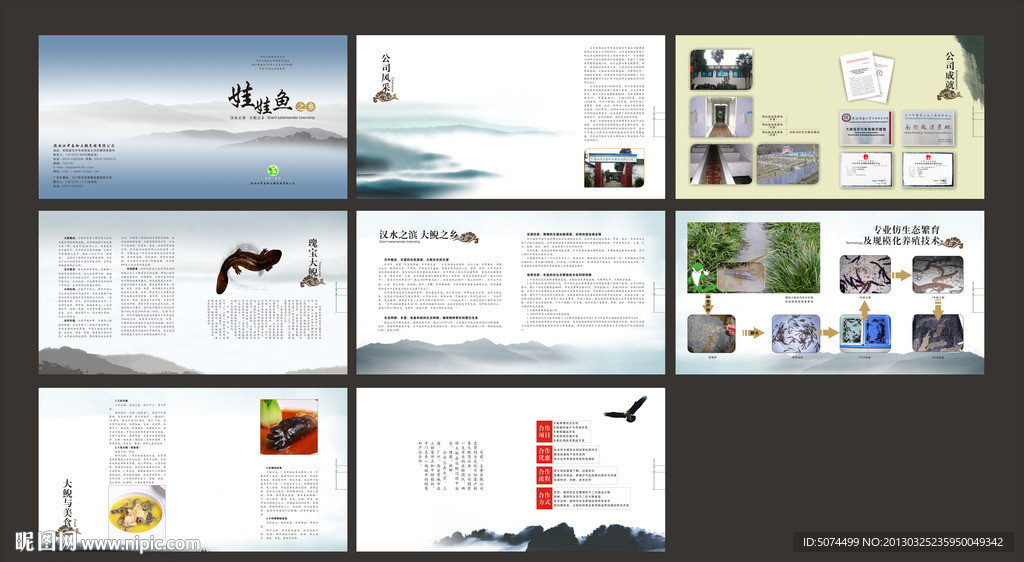The height and width of the screenshot is (562, 1024).
Task: Open the corridor photo on the achievements page
Action: click(x=721, y=117)
